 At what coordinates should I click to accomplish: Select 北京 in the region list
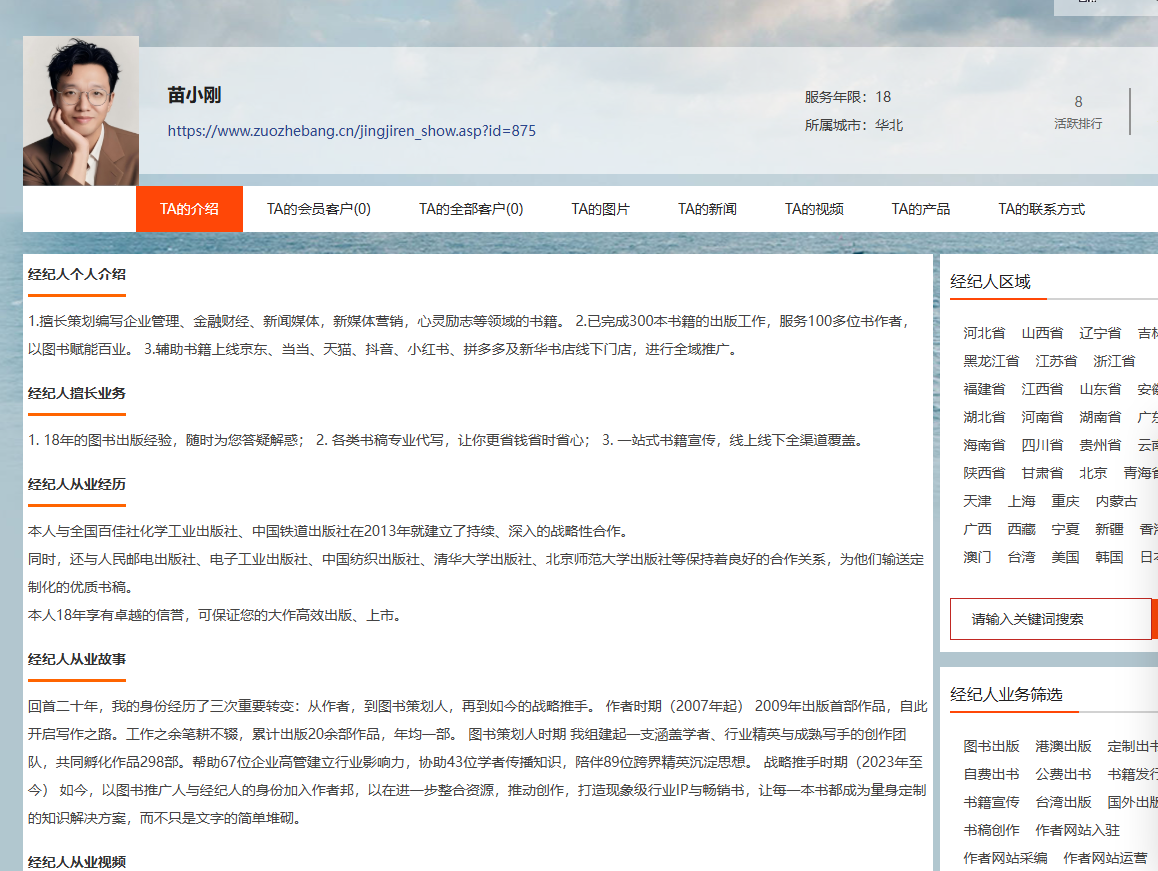tap(1093, 473)
